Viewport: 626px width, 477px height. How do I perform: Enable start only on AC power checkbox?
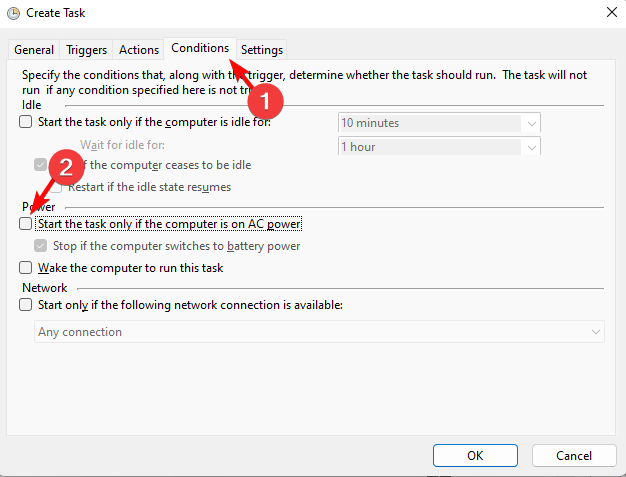click(x=25, y=224)
